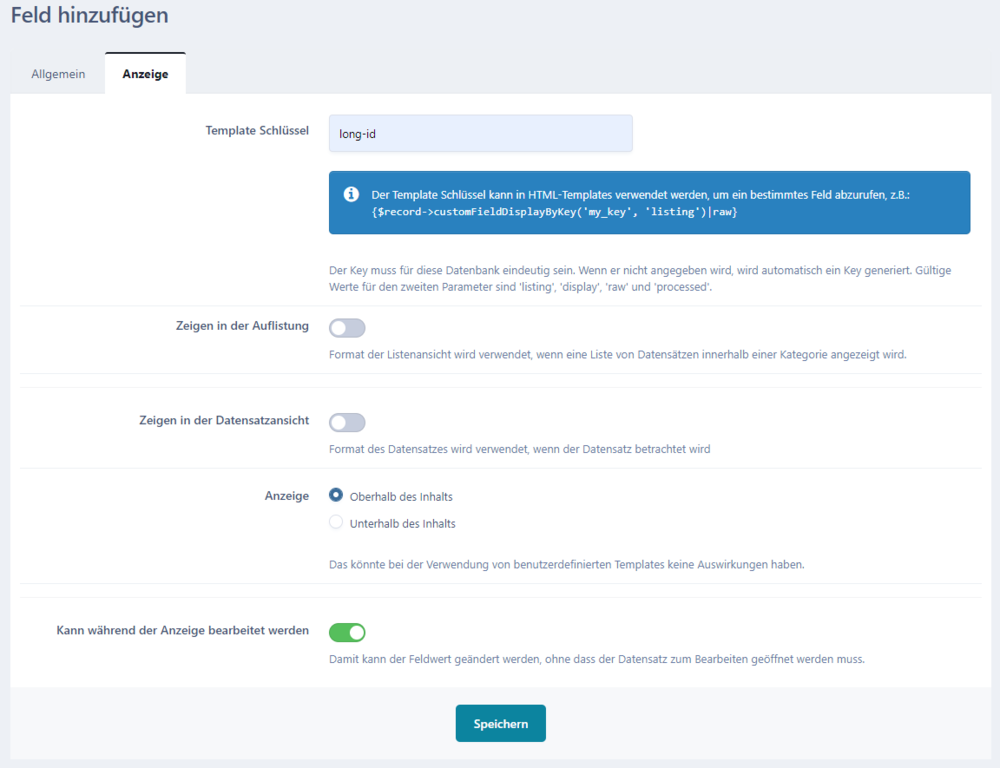Click the Kann während der Anzeige bearbeitet label
The height and width of the screenshot is (768, 1000).
point(183,631)
